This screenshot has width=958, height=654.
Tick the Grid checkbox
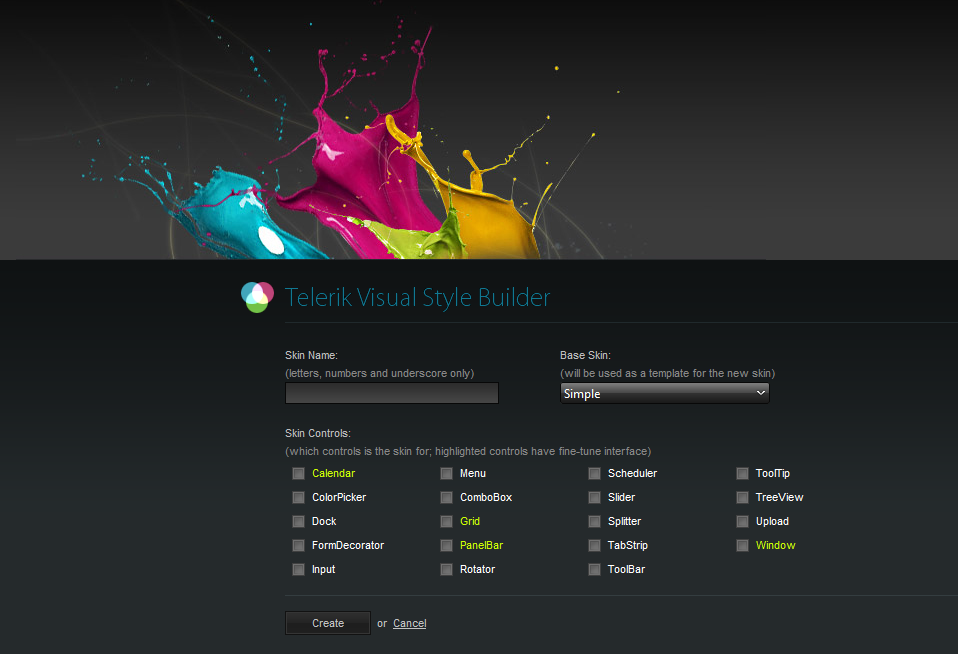[447, 521]
